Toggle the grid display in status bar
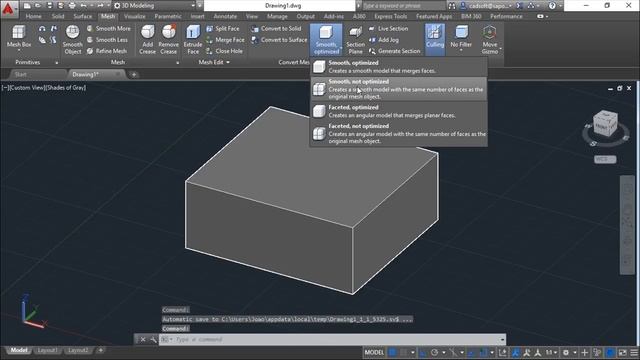640x360 pixels. pyautogui.click(x=392, y=352)
